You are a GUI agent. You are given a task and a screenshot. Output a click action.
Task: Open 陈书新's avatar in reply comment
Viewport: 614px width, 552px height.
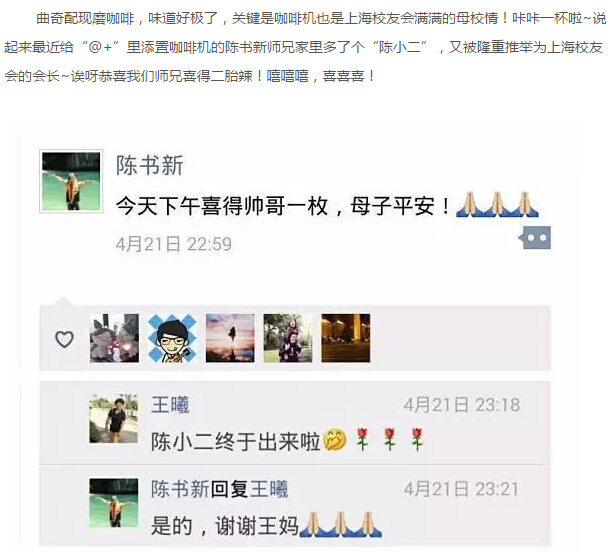click(x=114, y=503)
